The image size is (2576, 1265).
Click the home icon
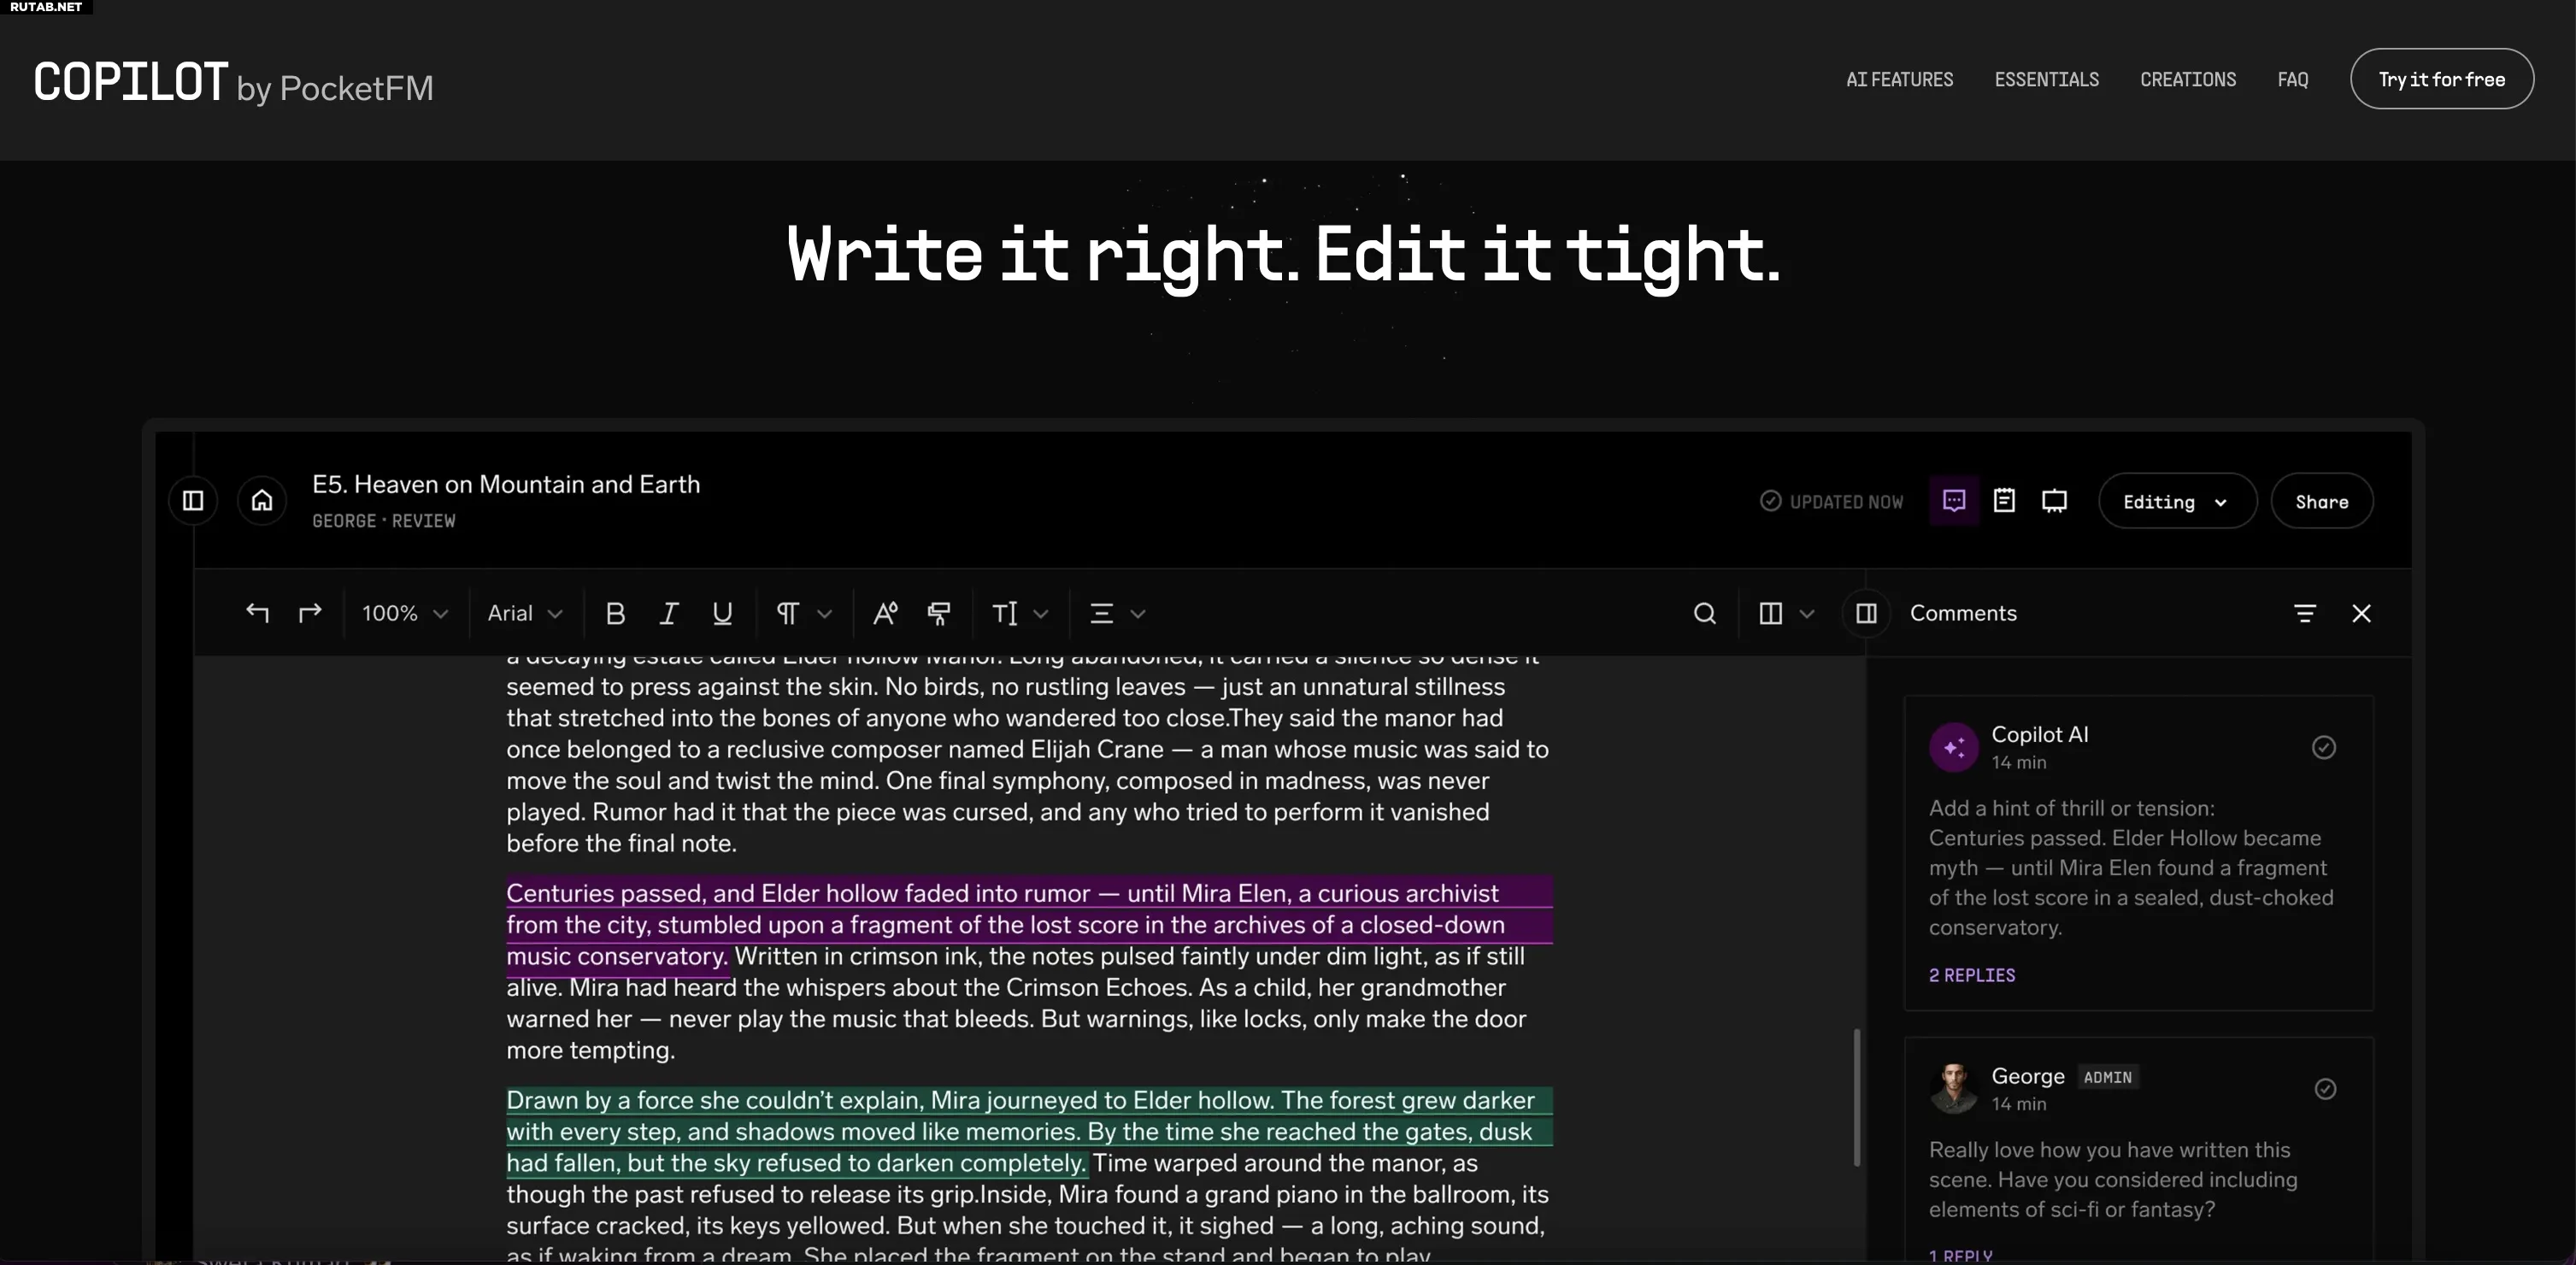pos(262,500)
